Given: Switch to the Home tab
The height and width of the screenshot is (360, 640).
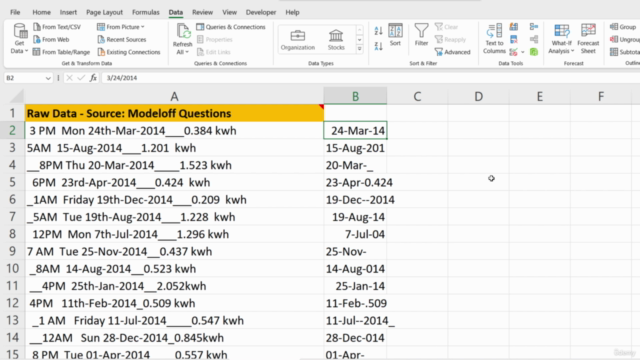Looking at the screenshot, I should pos(41,12).
